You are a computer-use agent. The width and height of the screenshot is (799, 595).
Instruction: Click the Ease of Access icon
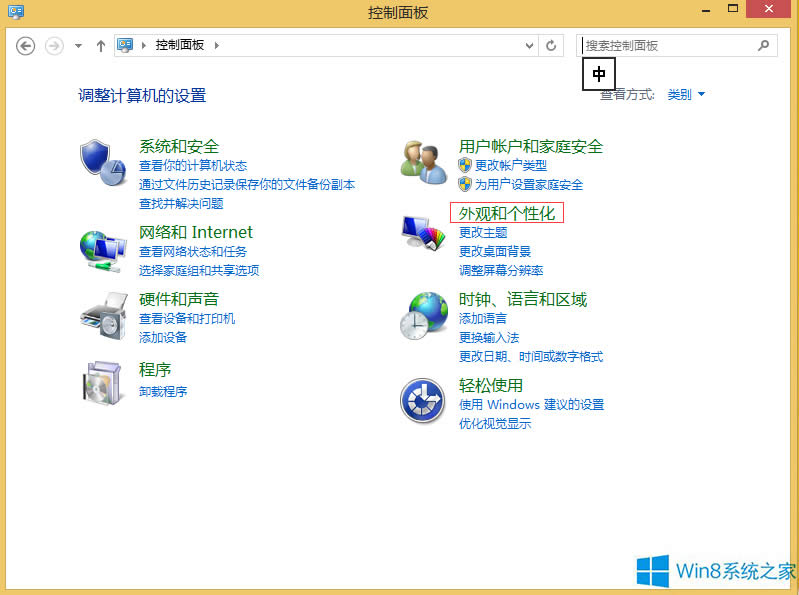pos(422,402)
